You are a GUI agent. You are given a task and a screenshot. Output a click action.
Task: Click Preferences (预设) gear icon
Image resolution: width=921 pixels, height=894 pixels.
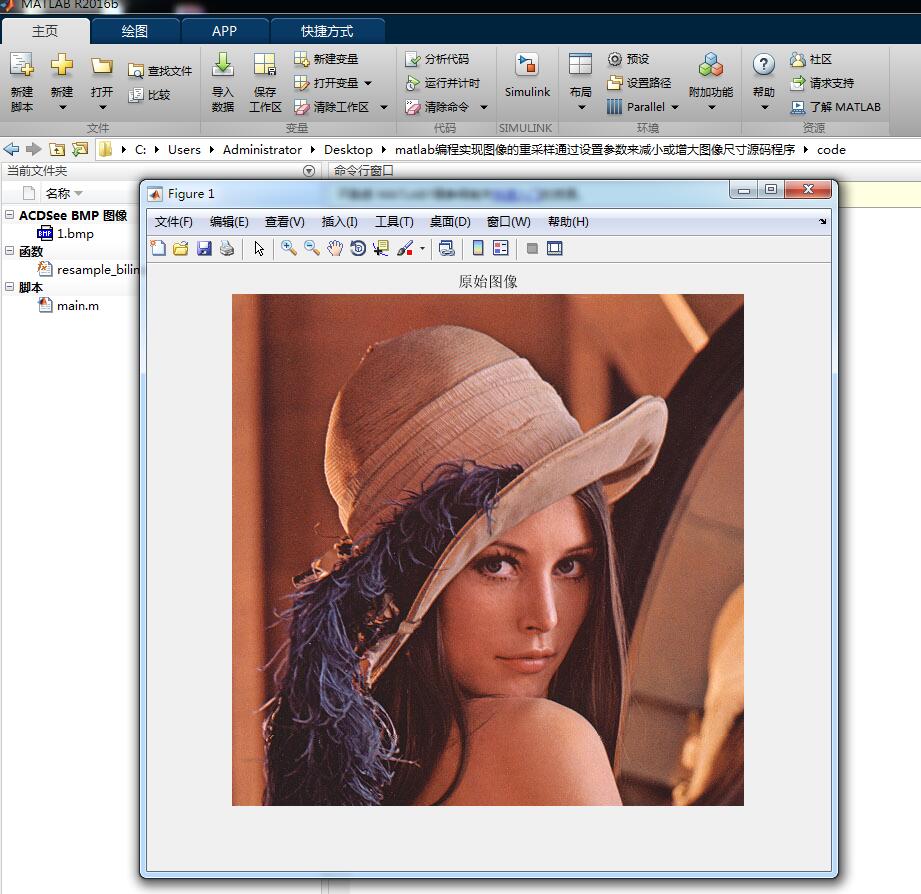[x=614, y=59]
